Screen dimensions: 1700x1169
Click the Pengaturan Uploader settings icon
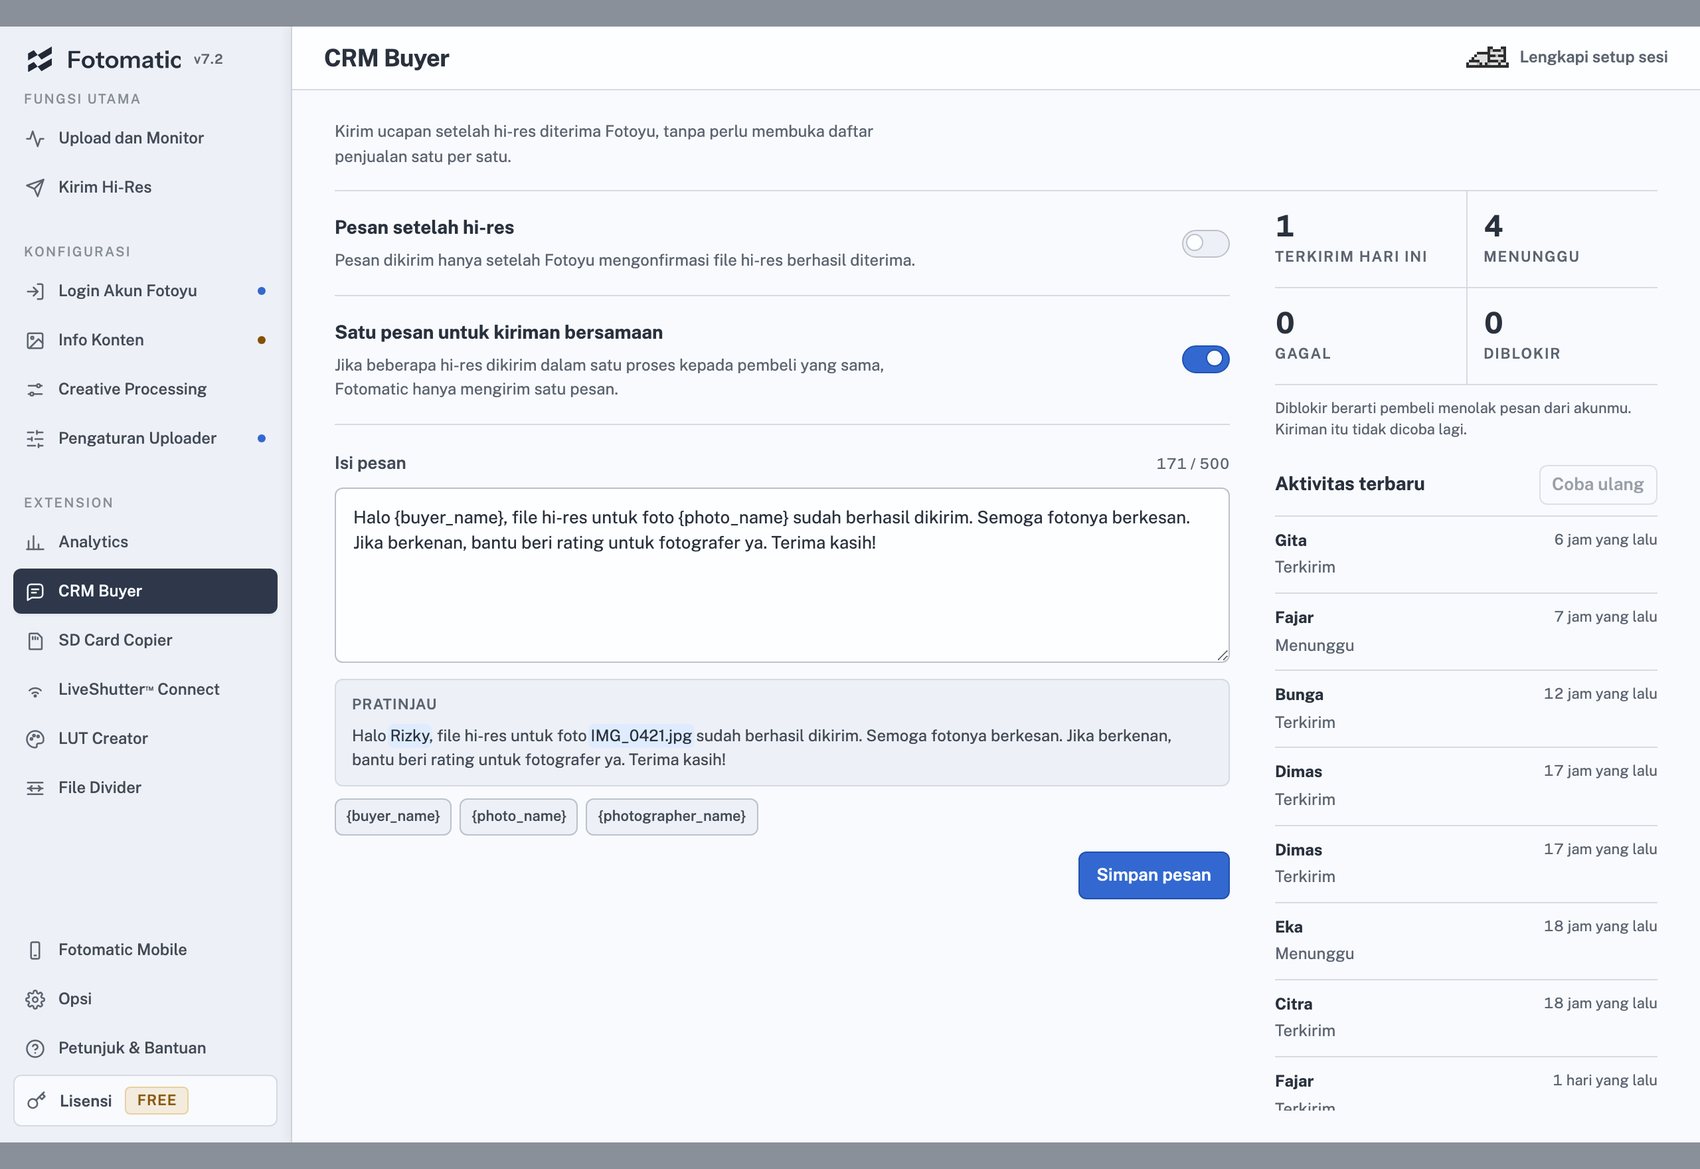click(x=35, y=438)
